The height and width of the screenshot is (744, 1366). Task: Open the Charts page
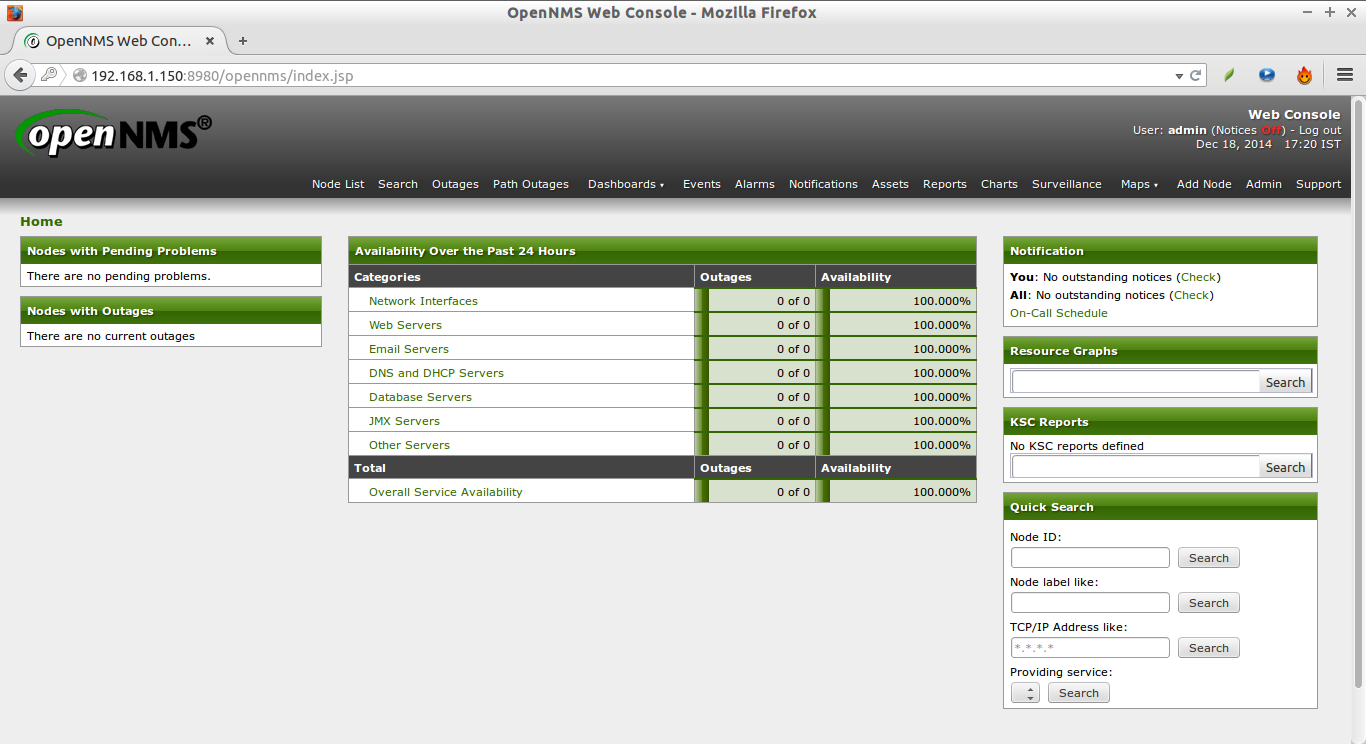pos(999,184)
